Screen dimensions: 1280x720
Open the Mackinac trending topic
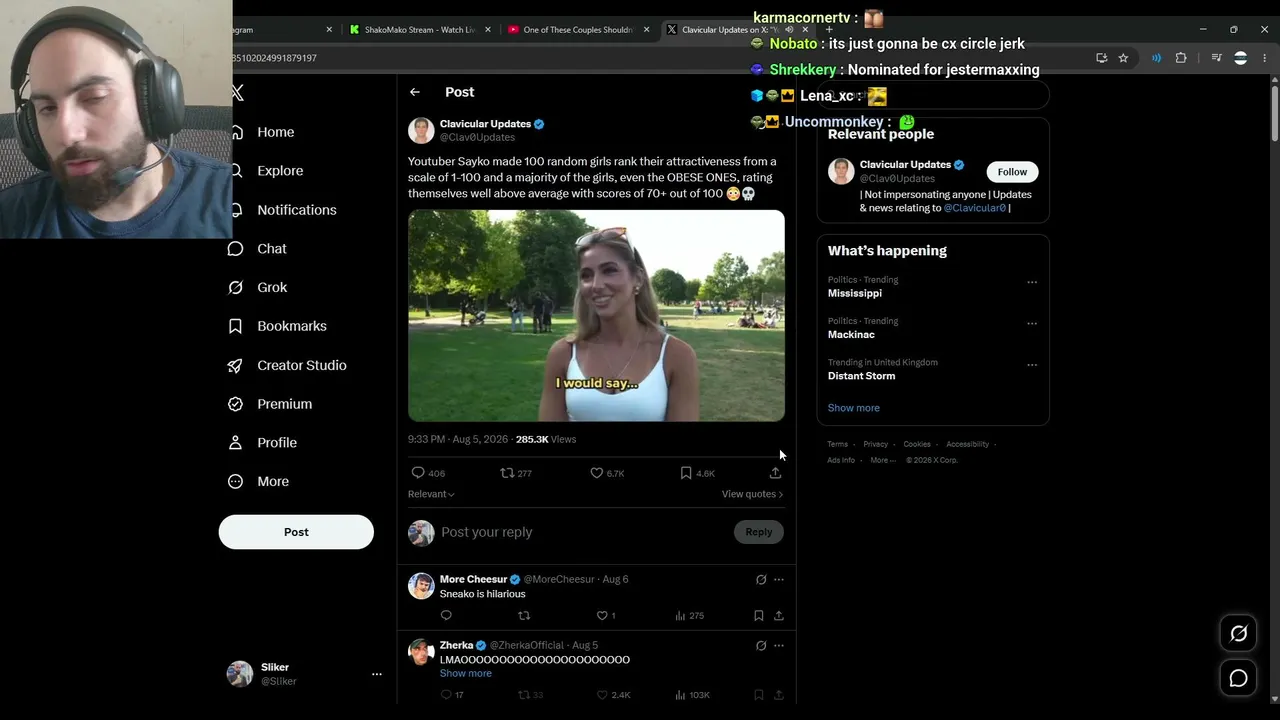tap(851, 335)
